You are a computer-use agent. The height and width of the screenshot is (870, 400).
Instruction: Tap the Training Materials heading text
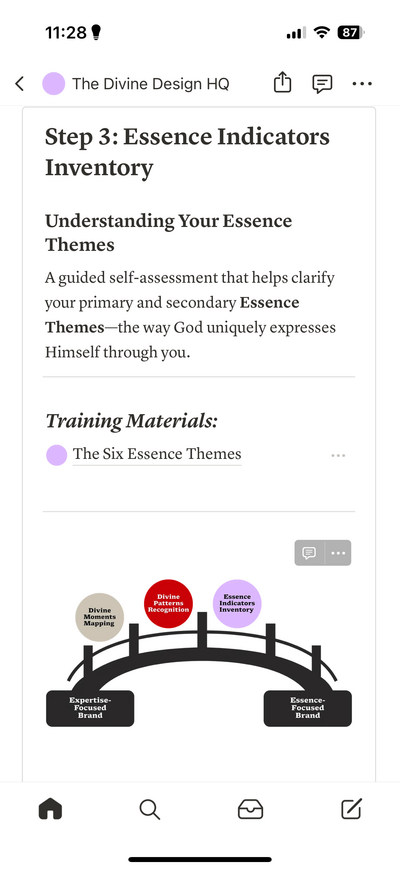coord(131,421)
